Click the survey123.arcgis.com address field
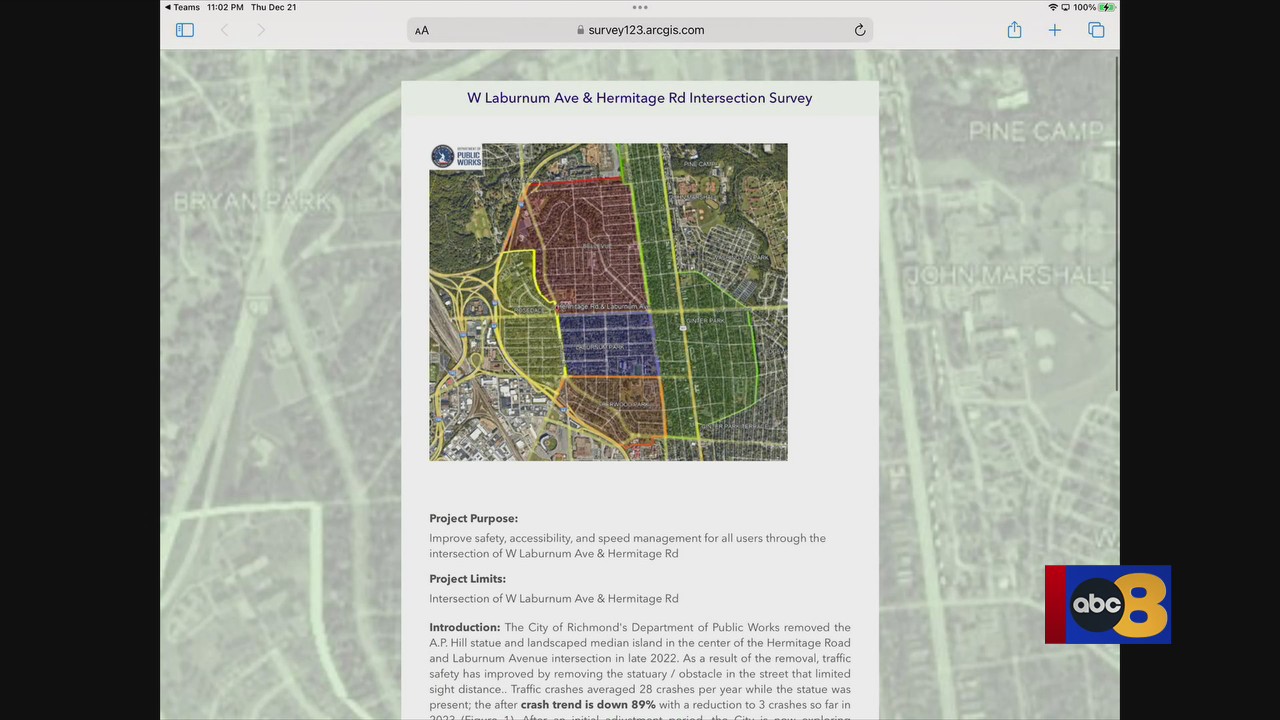Viewport: 1280px width, 720px height. tap(646, 30)
